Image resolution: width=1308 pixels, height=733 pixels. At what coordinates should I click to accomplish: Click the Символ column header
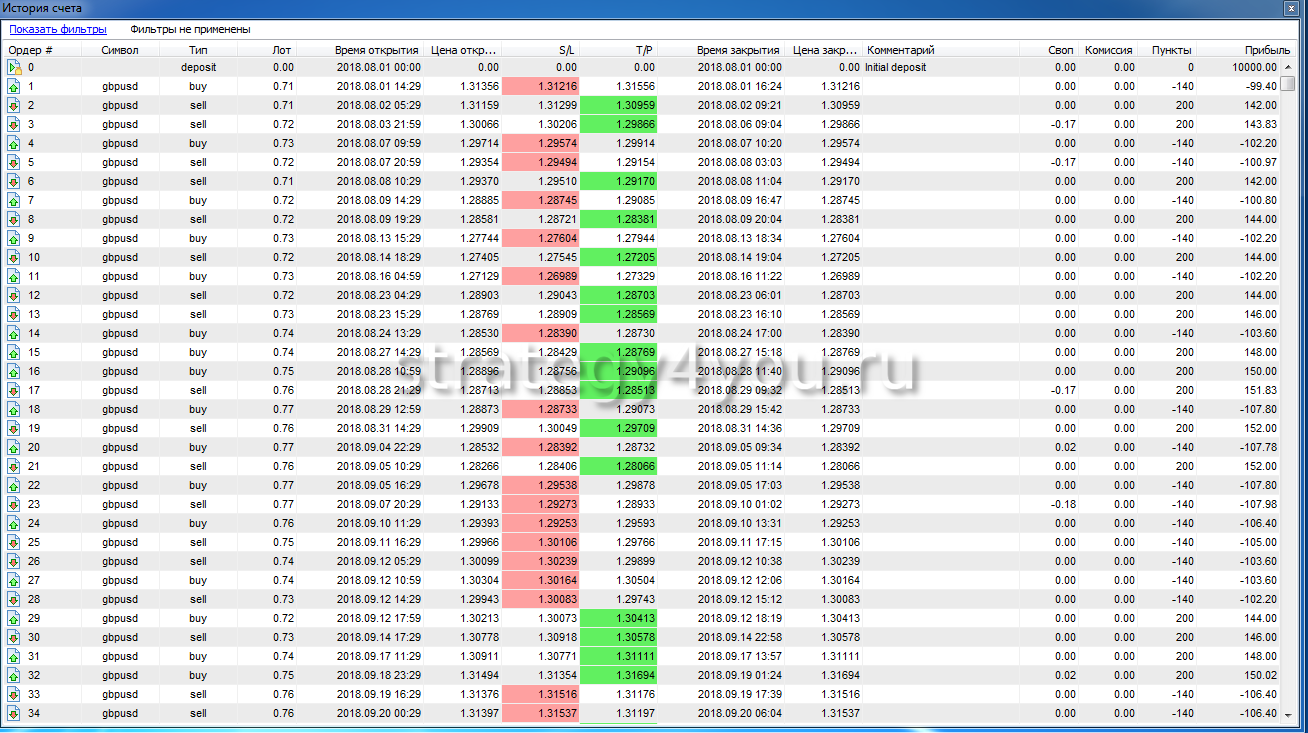[x=119, y=49]
